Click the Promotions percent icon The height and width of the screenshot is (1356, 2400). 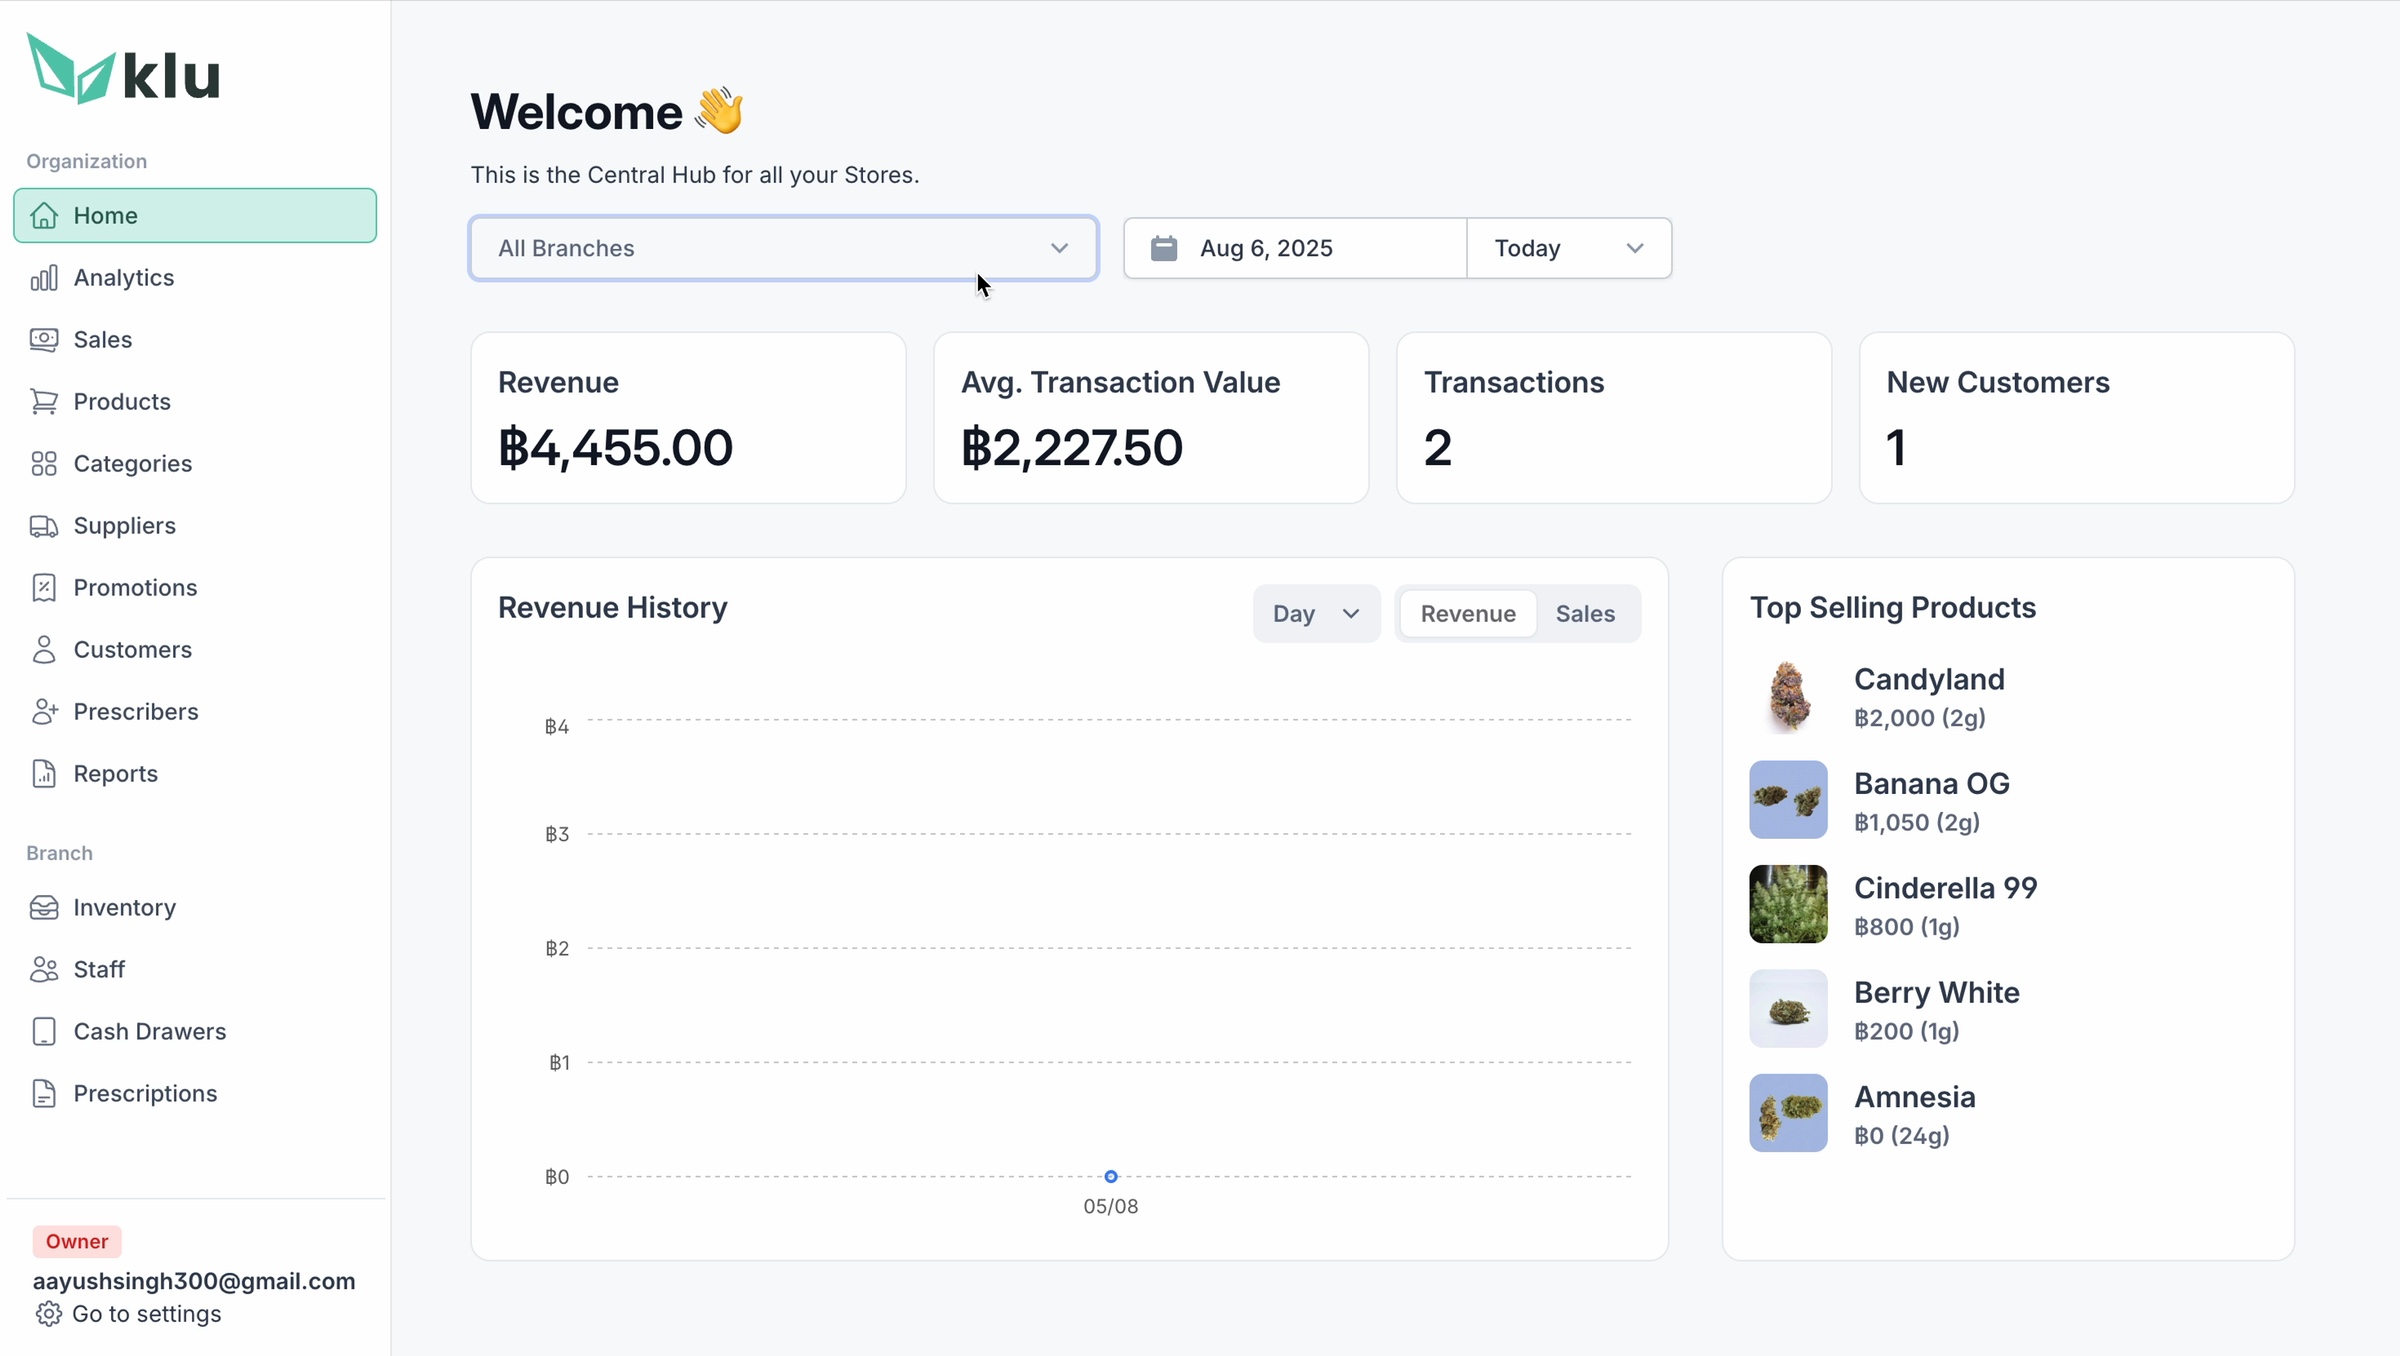pos(44,587)
